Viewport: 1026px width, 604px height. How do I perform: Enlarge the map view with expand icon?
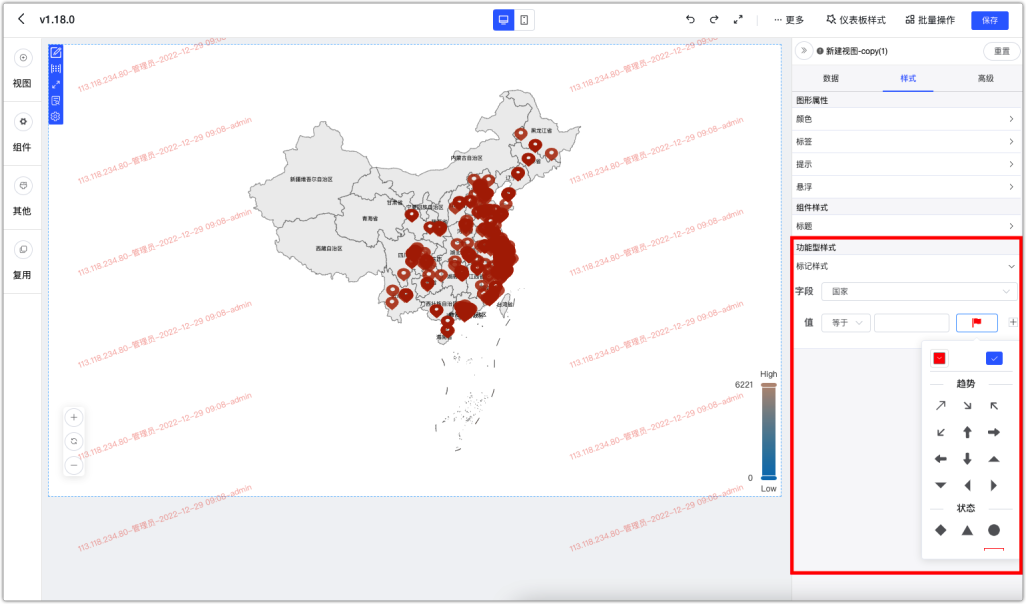(56, 84)
